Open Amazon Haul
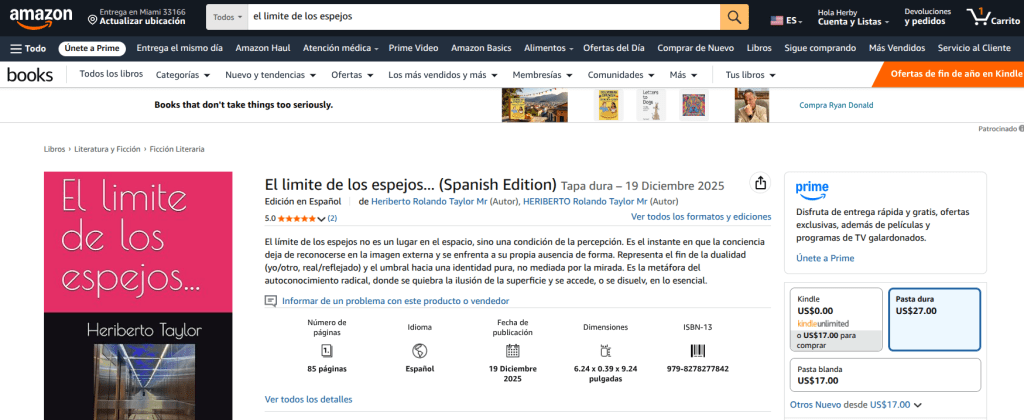Viewport: 1024px width, 420px height. [263, 48]
